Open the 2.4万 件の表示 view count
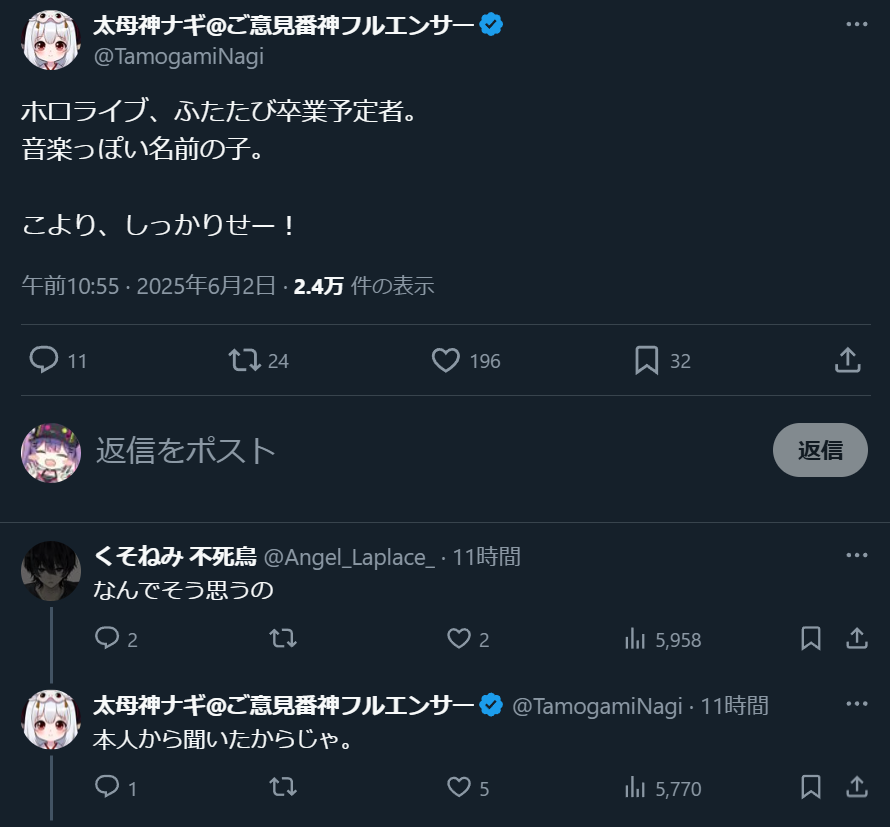Screen dimensions: 890x827 (364, 286)
